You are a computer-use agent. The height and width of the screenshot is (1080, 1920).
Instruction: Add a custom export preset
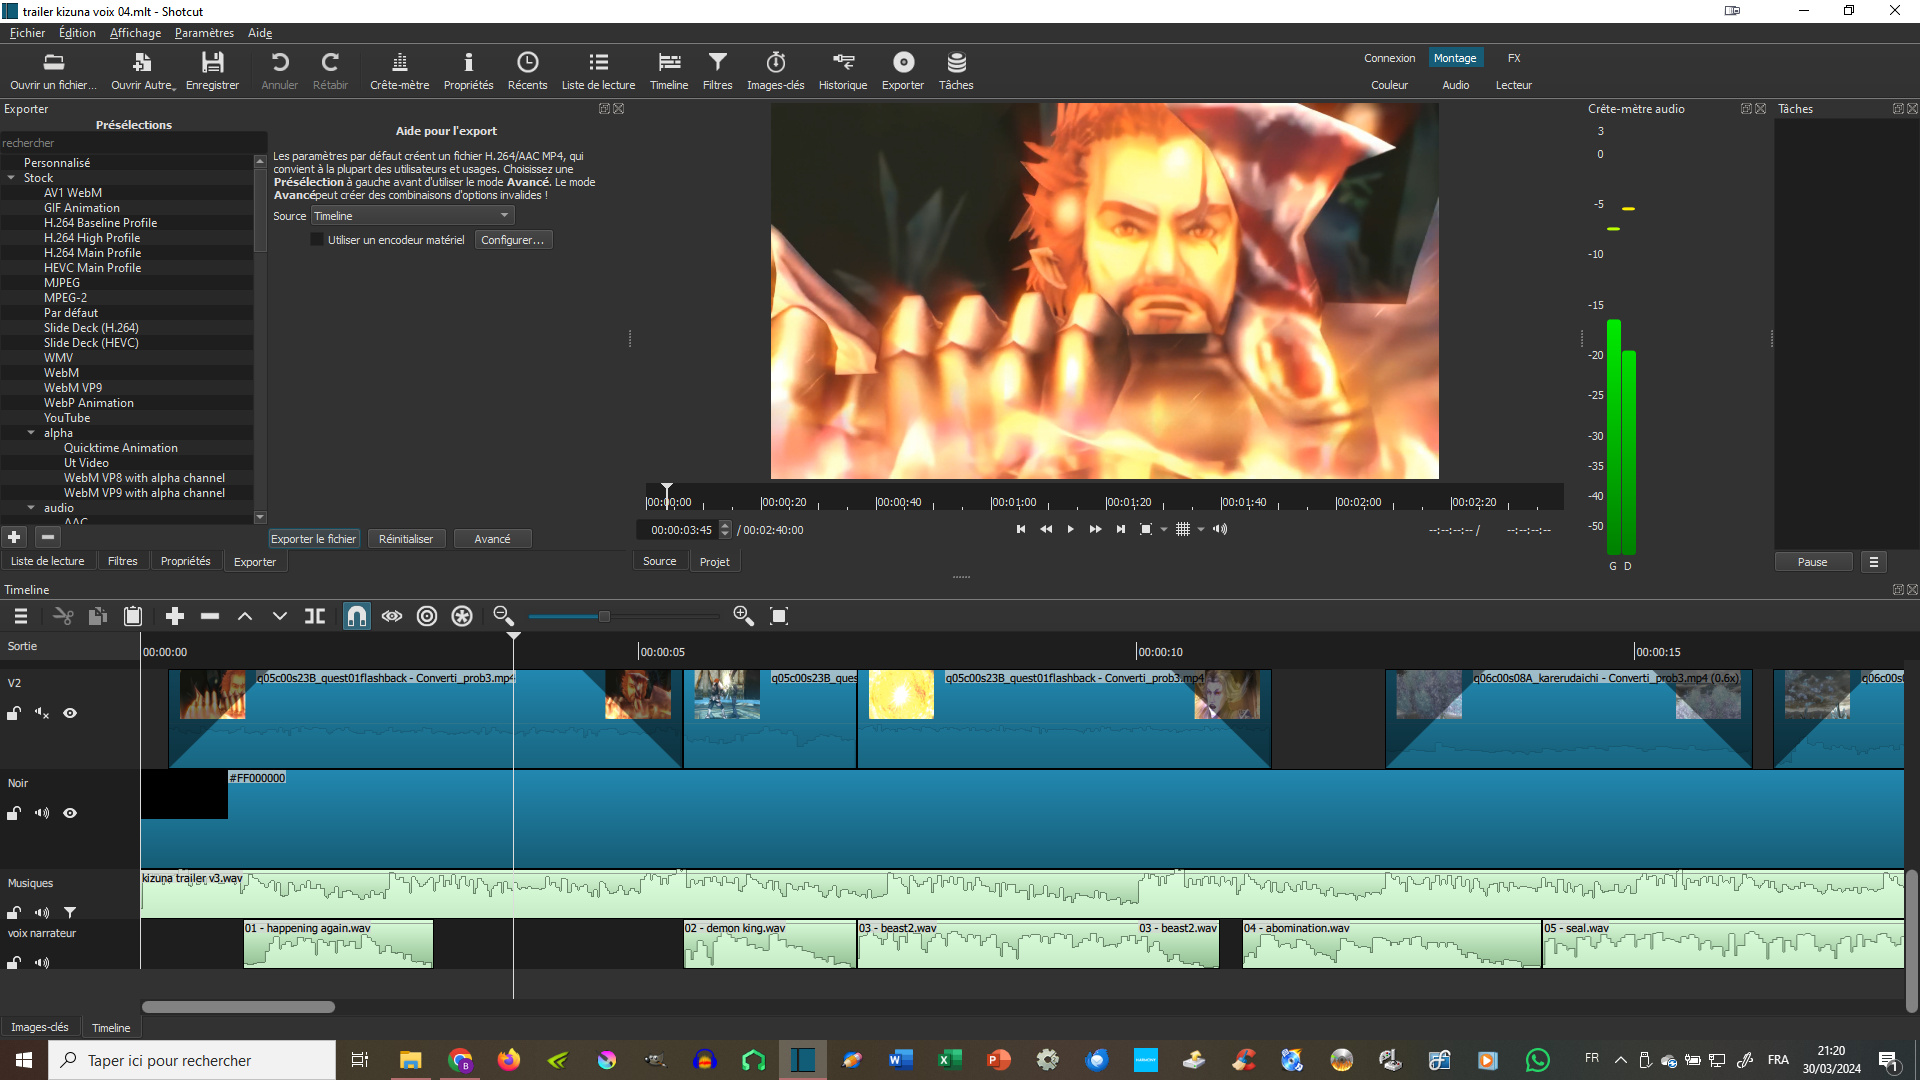14,537
